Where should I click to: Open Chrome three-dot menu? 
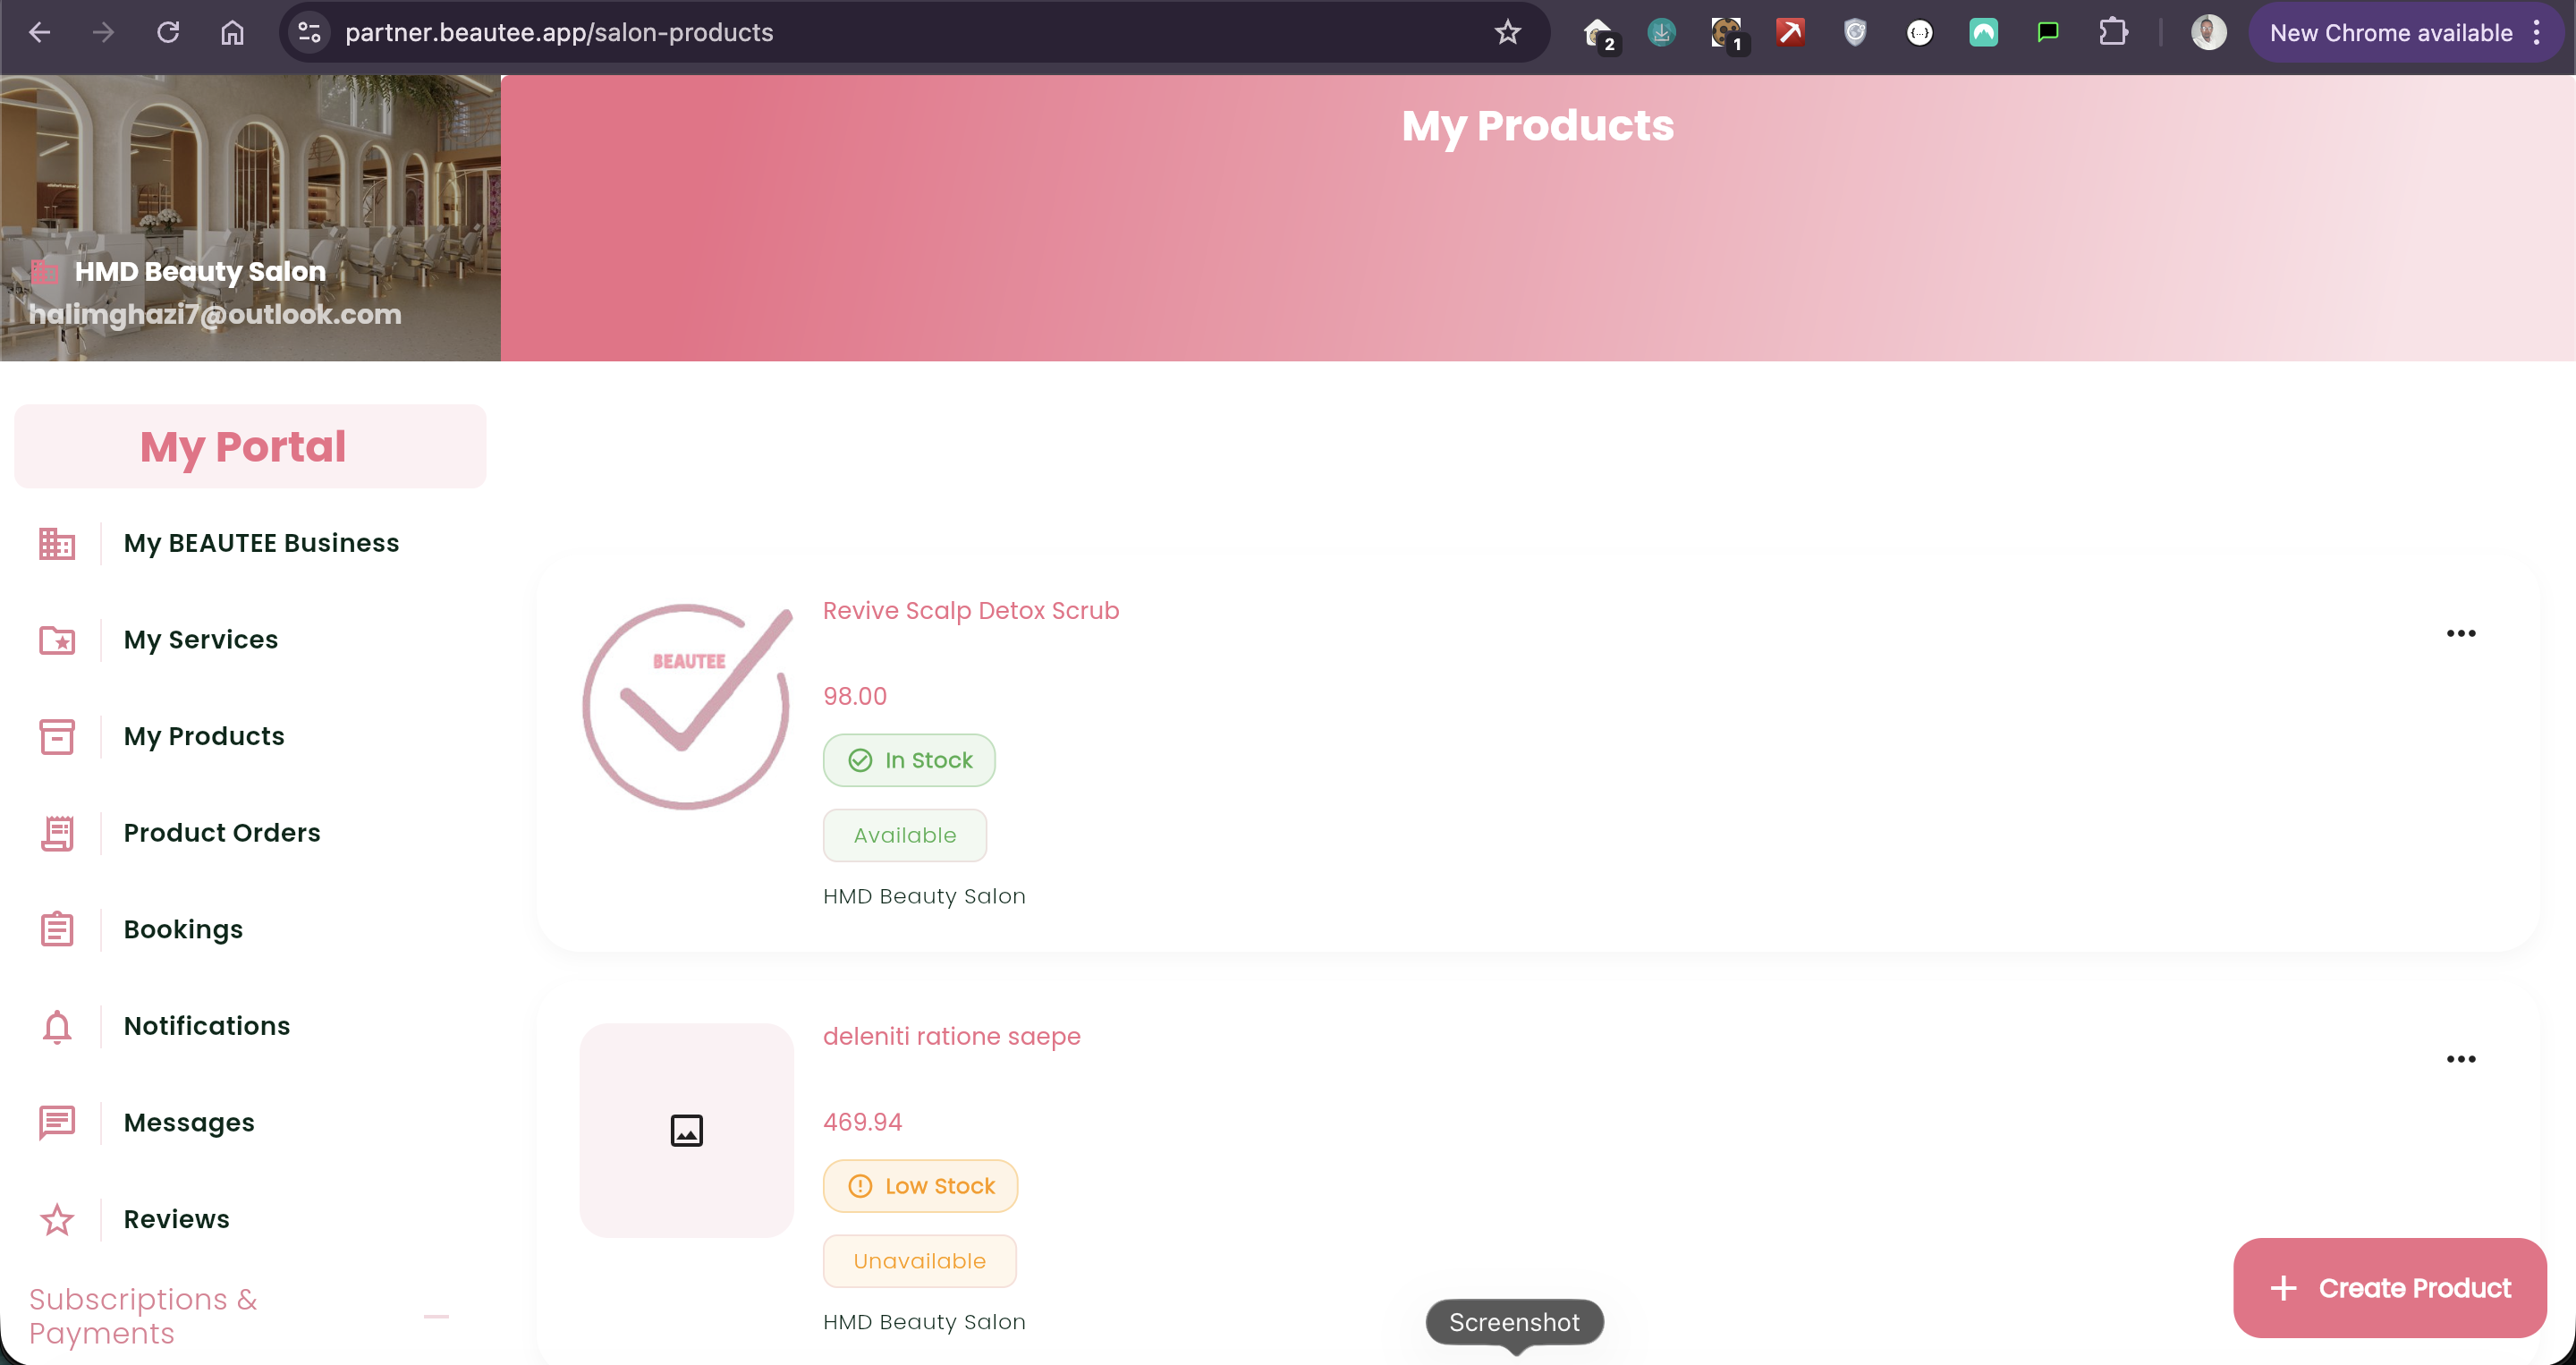2537,32
